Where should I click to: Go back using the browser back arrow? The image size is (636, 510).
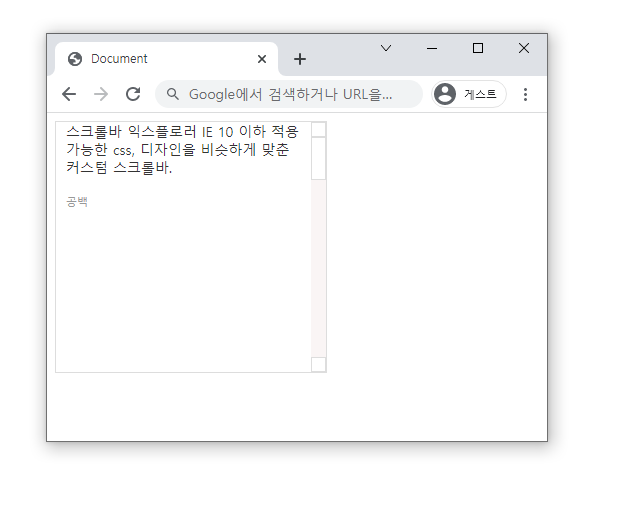[69, 94]
